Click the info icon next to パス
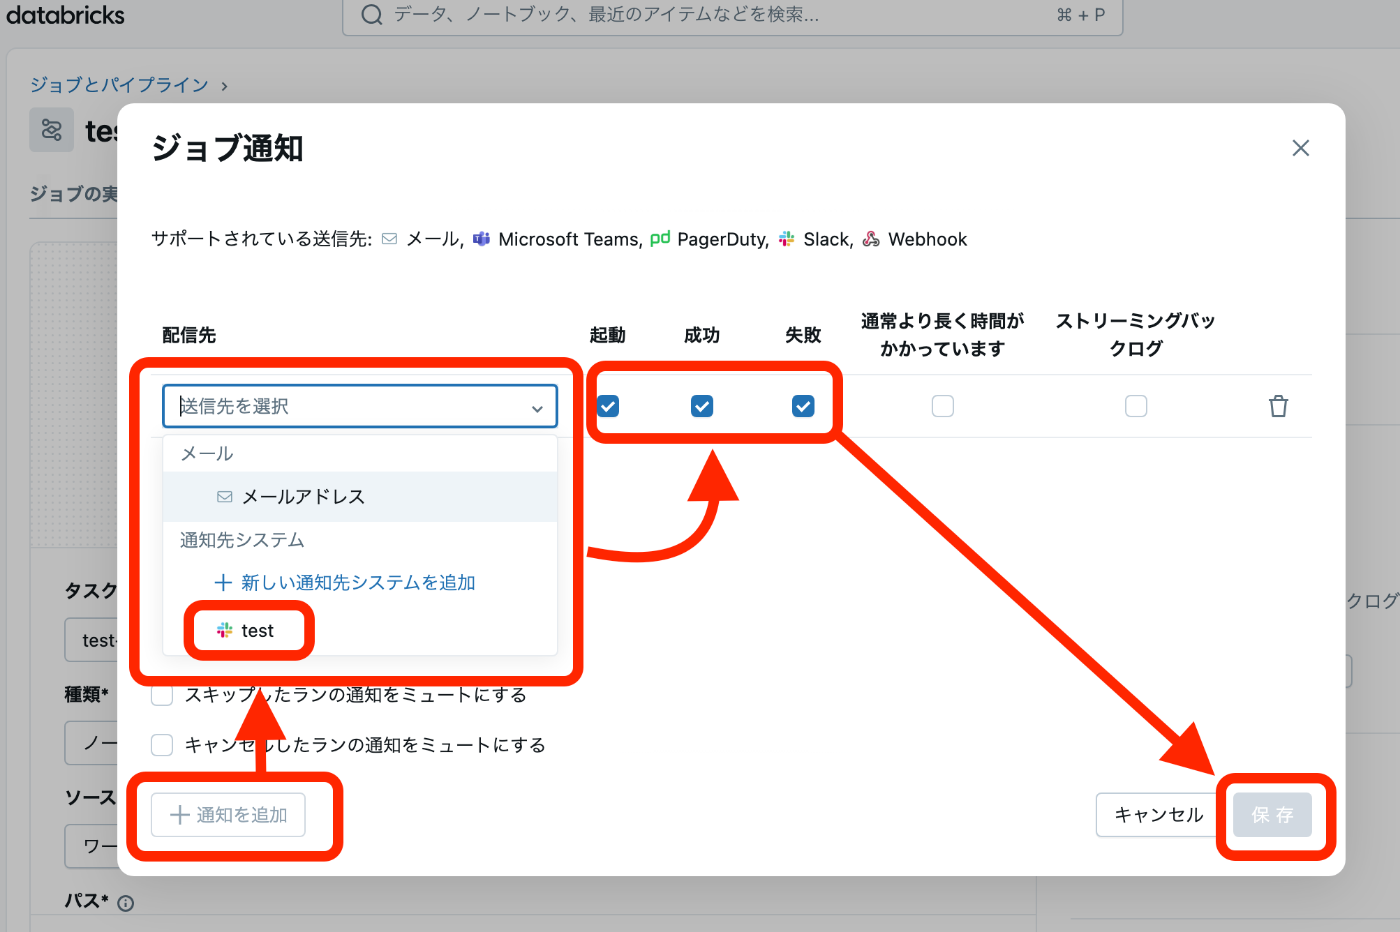Screen dimensions: 1400x932 click(x=126, y=903)
